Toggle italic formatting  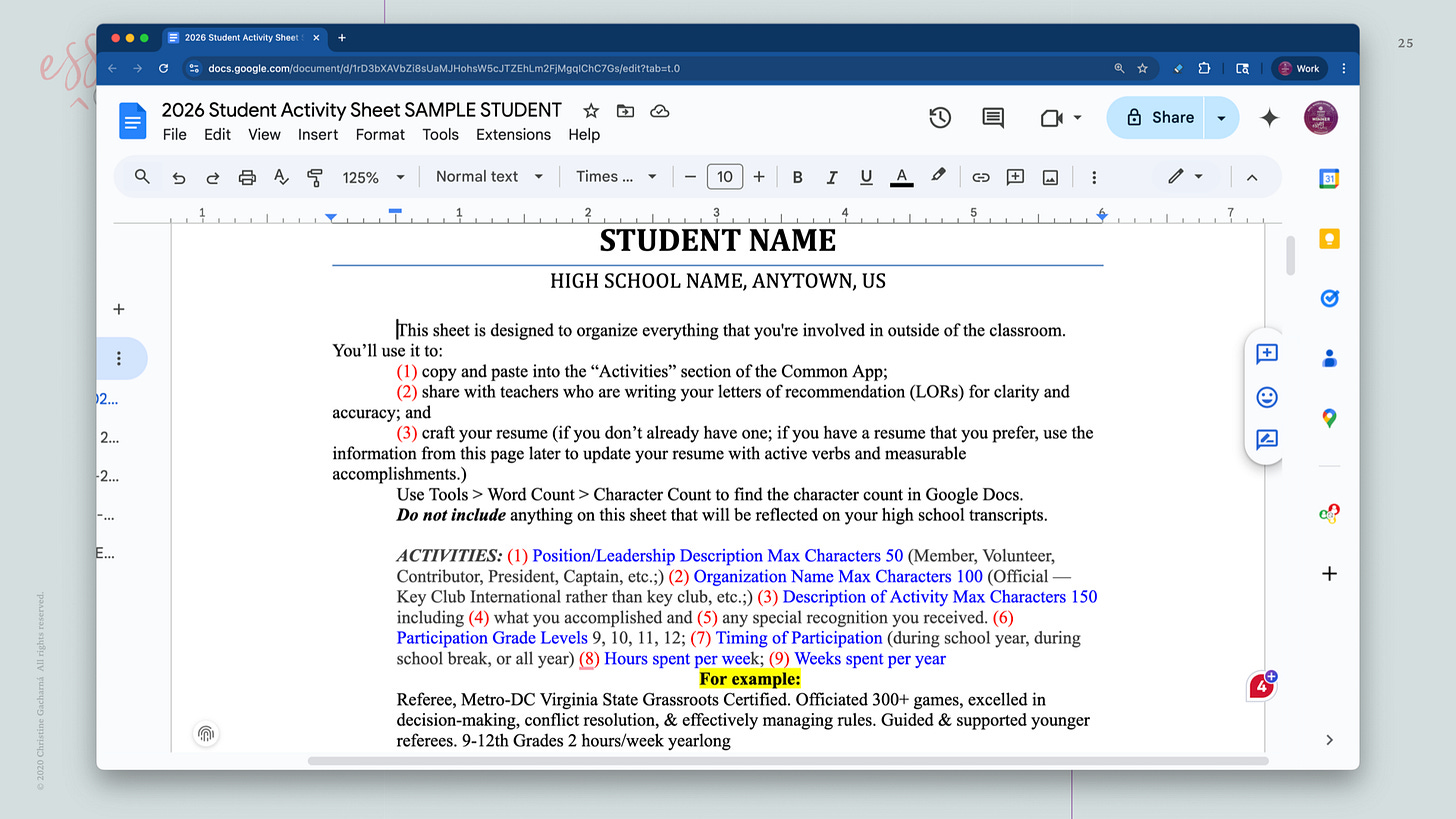coord(831,177)
